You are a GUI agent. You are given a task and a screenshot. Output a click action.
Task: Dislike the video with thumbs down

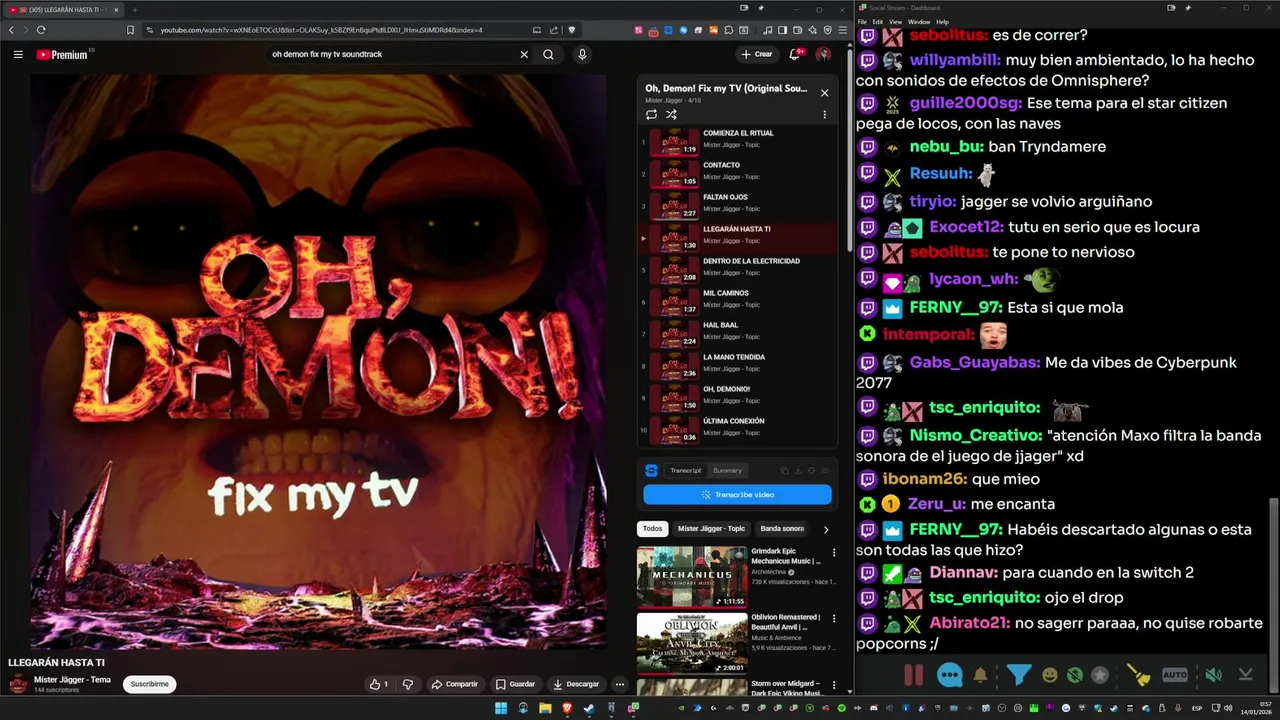[x=408, y=684]
